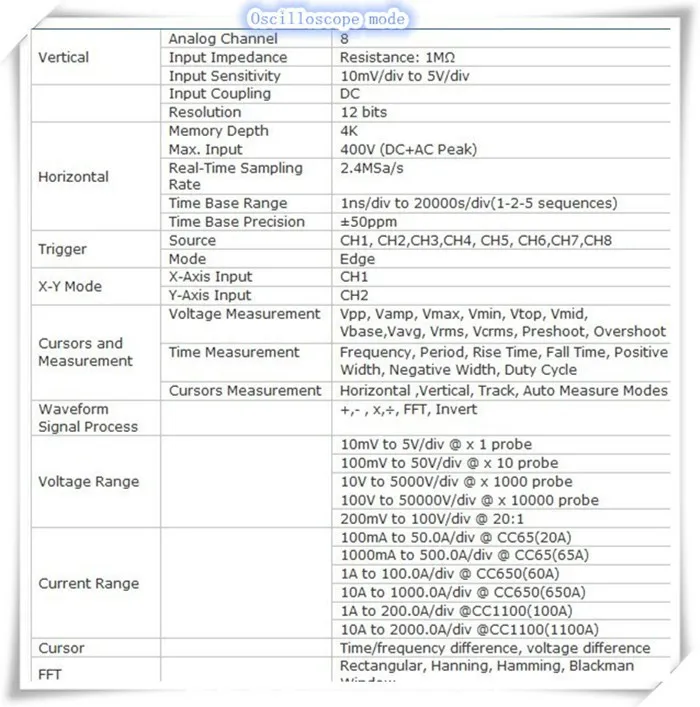700x707 pixels.
Task: Select the "Input Coupling" label
Action: 220,94
